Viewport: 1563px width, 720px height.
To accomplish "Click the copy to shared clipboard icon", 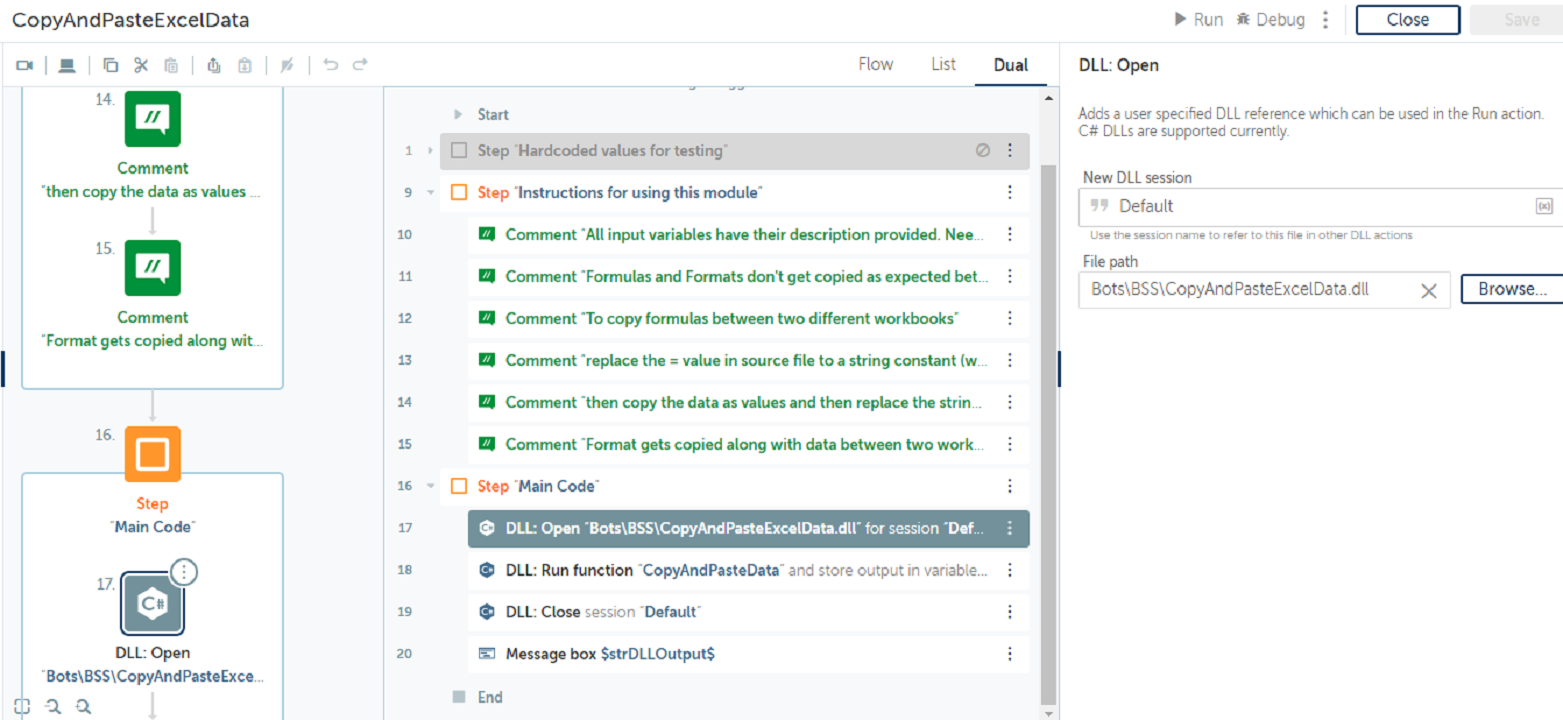I will 213,65.
